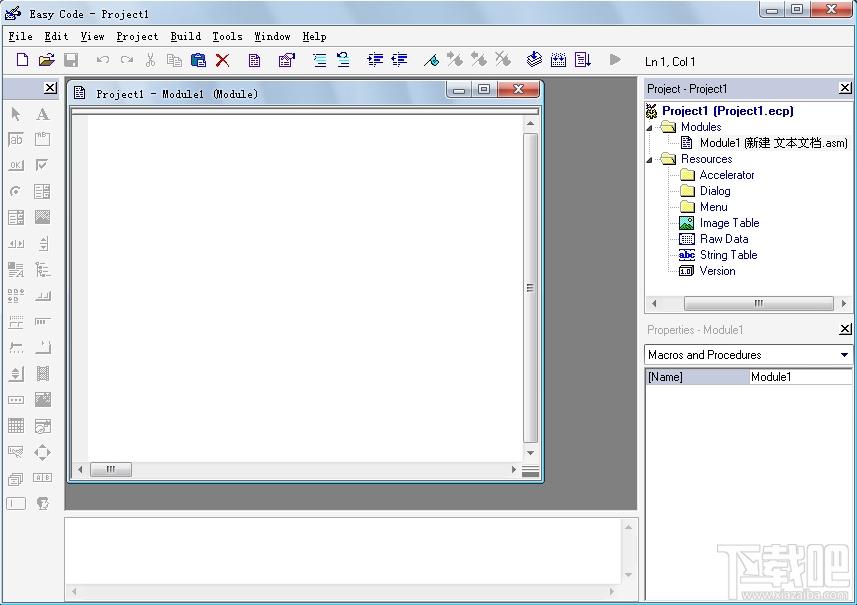Image resolution: width=857 pixels, height=605 pixels.
Task: Click the Copy icon in the toolbar
Action: tap(174, 60)
